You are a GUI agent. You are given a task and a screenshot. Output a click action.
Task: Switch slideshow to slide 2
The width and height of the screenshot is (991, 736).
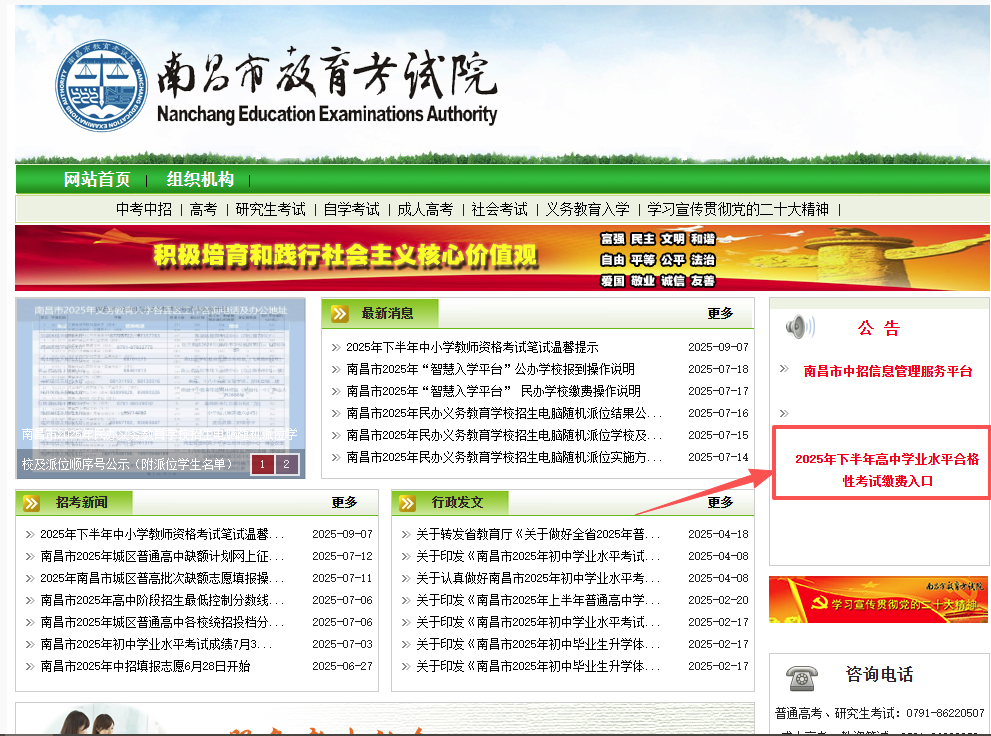click(286, 464)
